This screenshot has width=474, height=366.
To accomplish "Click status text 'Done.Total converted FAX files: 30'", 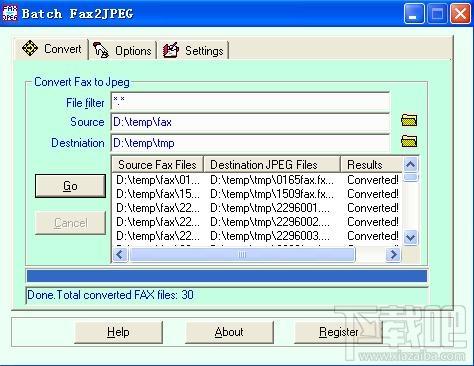I will tap(110, 295).
